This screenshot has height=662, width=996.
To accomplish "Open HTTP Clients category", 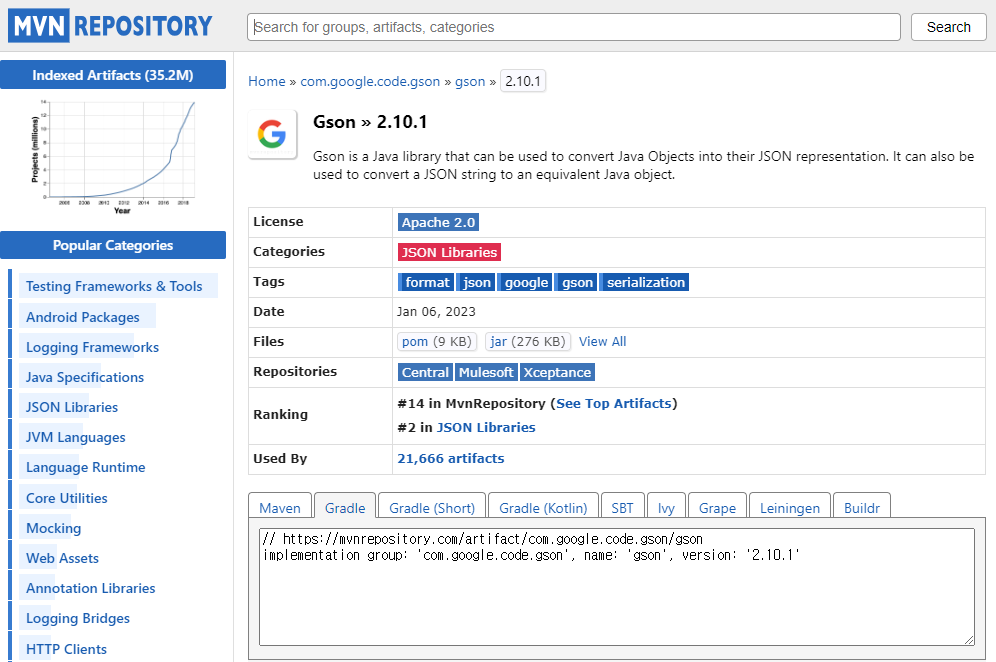I will click(x=66, y=649).
